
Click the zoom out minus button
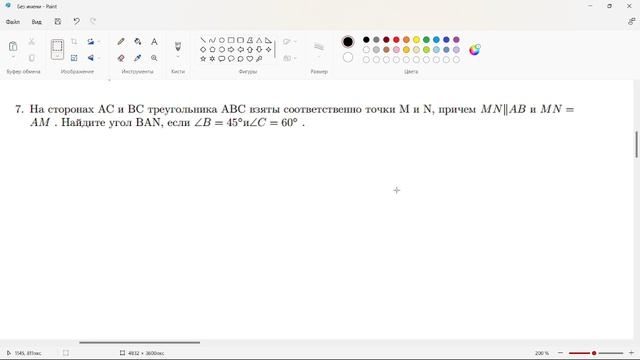point(560,353)
